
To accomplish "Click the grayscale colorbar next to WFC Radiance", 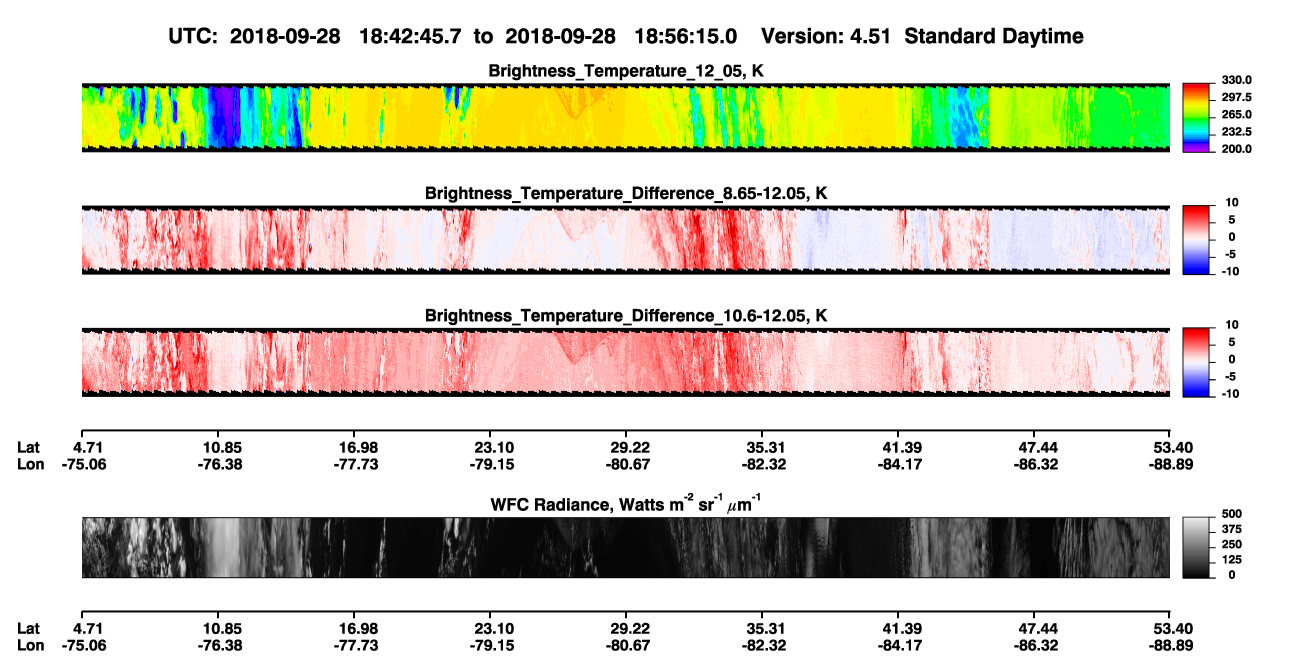I will pos(1196,548).
